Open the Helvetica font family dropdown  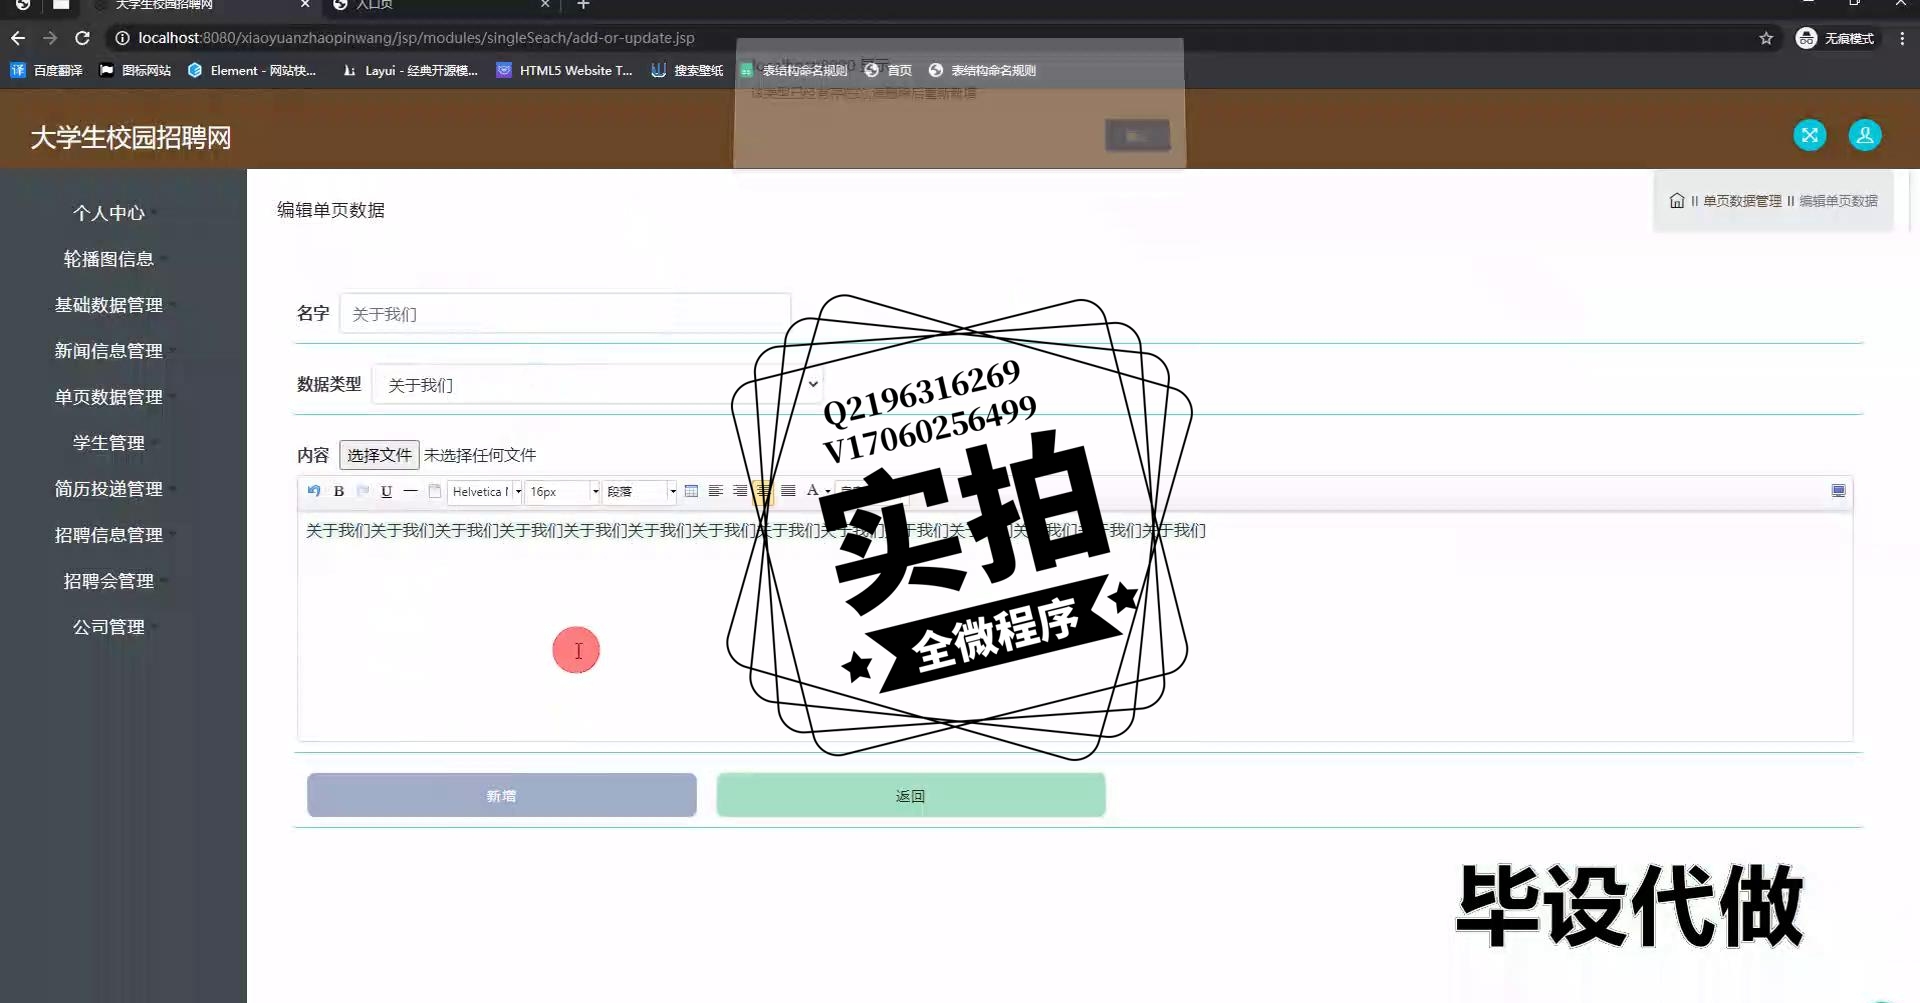click(486, 491)
